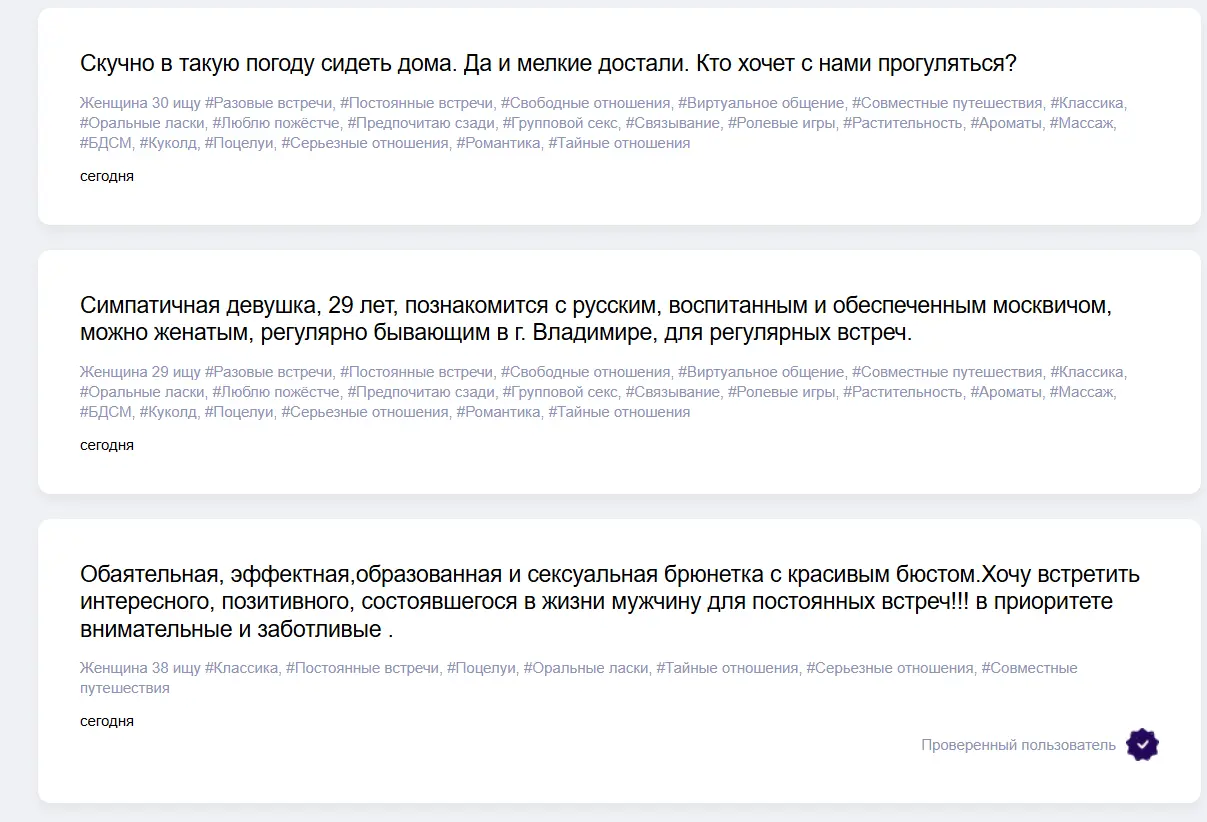Choose #Тайные отношения tag in the first ad

pyautogui.click(x=619, y=143)
